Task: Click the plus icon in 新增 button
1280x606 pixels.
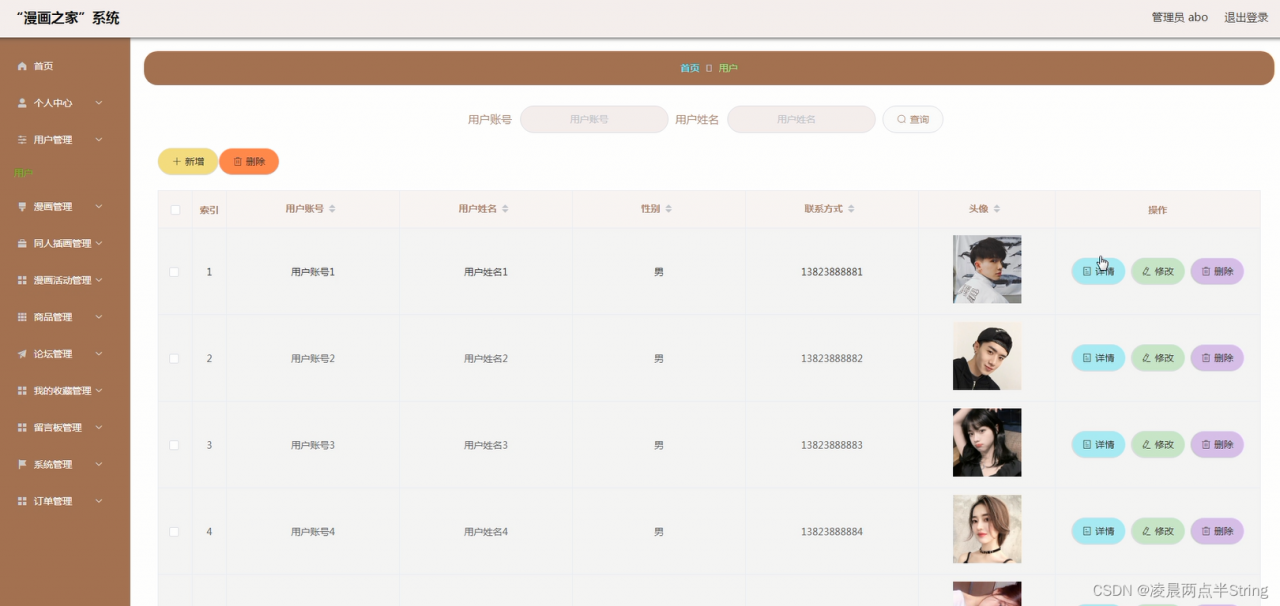Action: click(177, 161)
